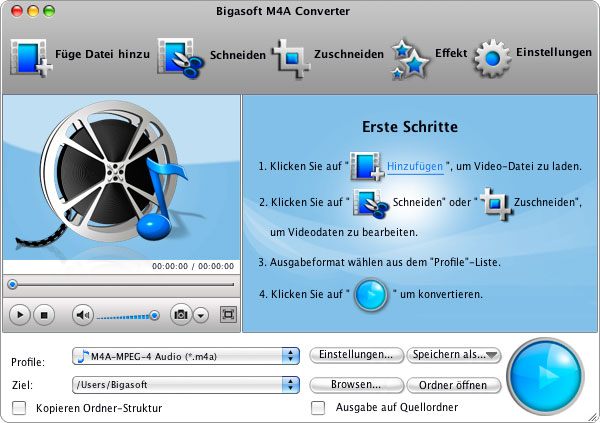
Task: Open the Ziel destination combo box
Action: (x=186, y=385)
